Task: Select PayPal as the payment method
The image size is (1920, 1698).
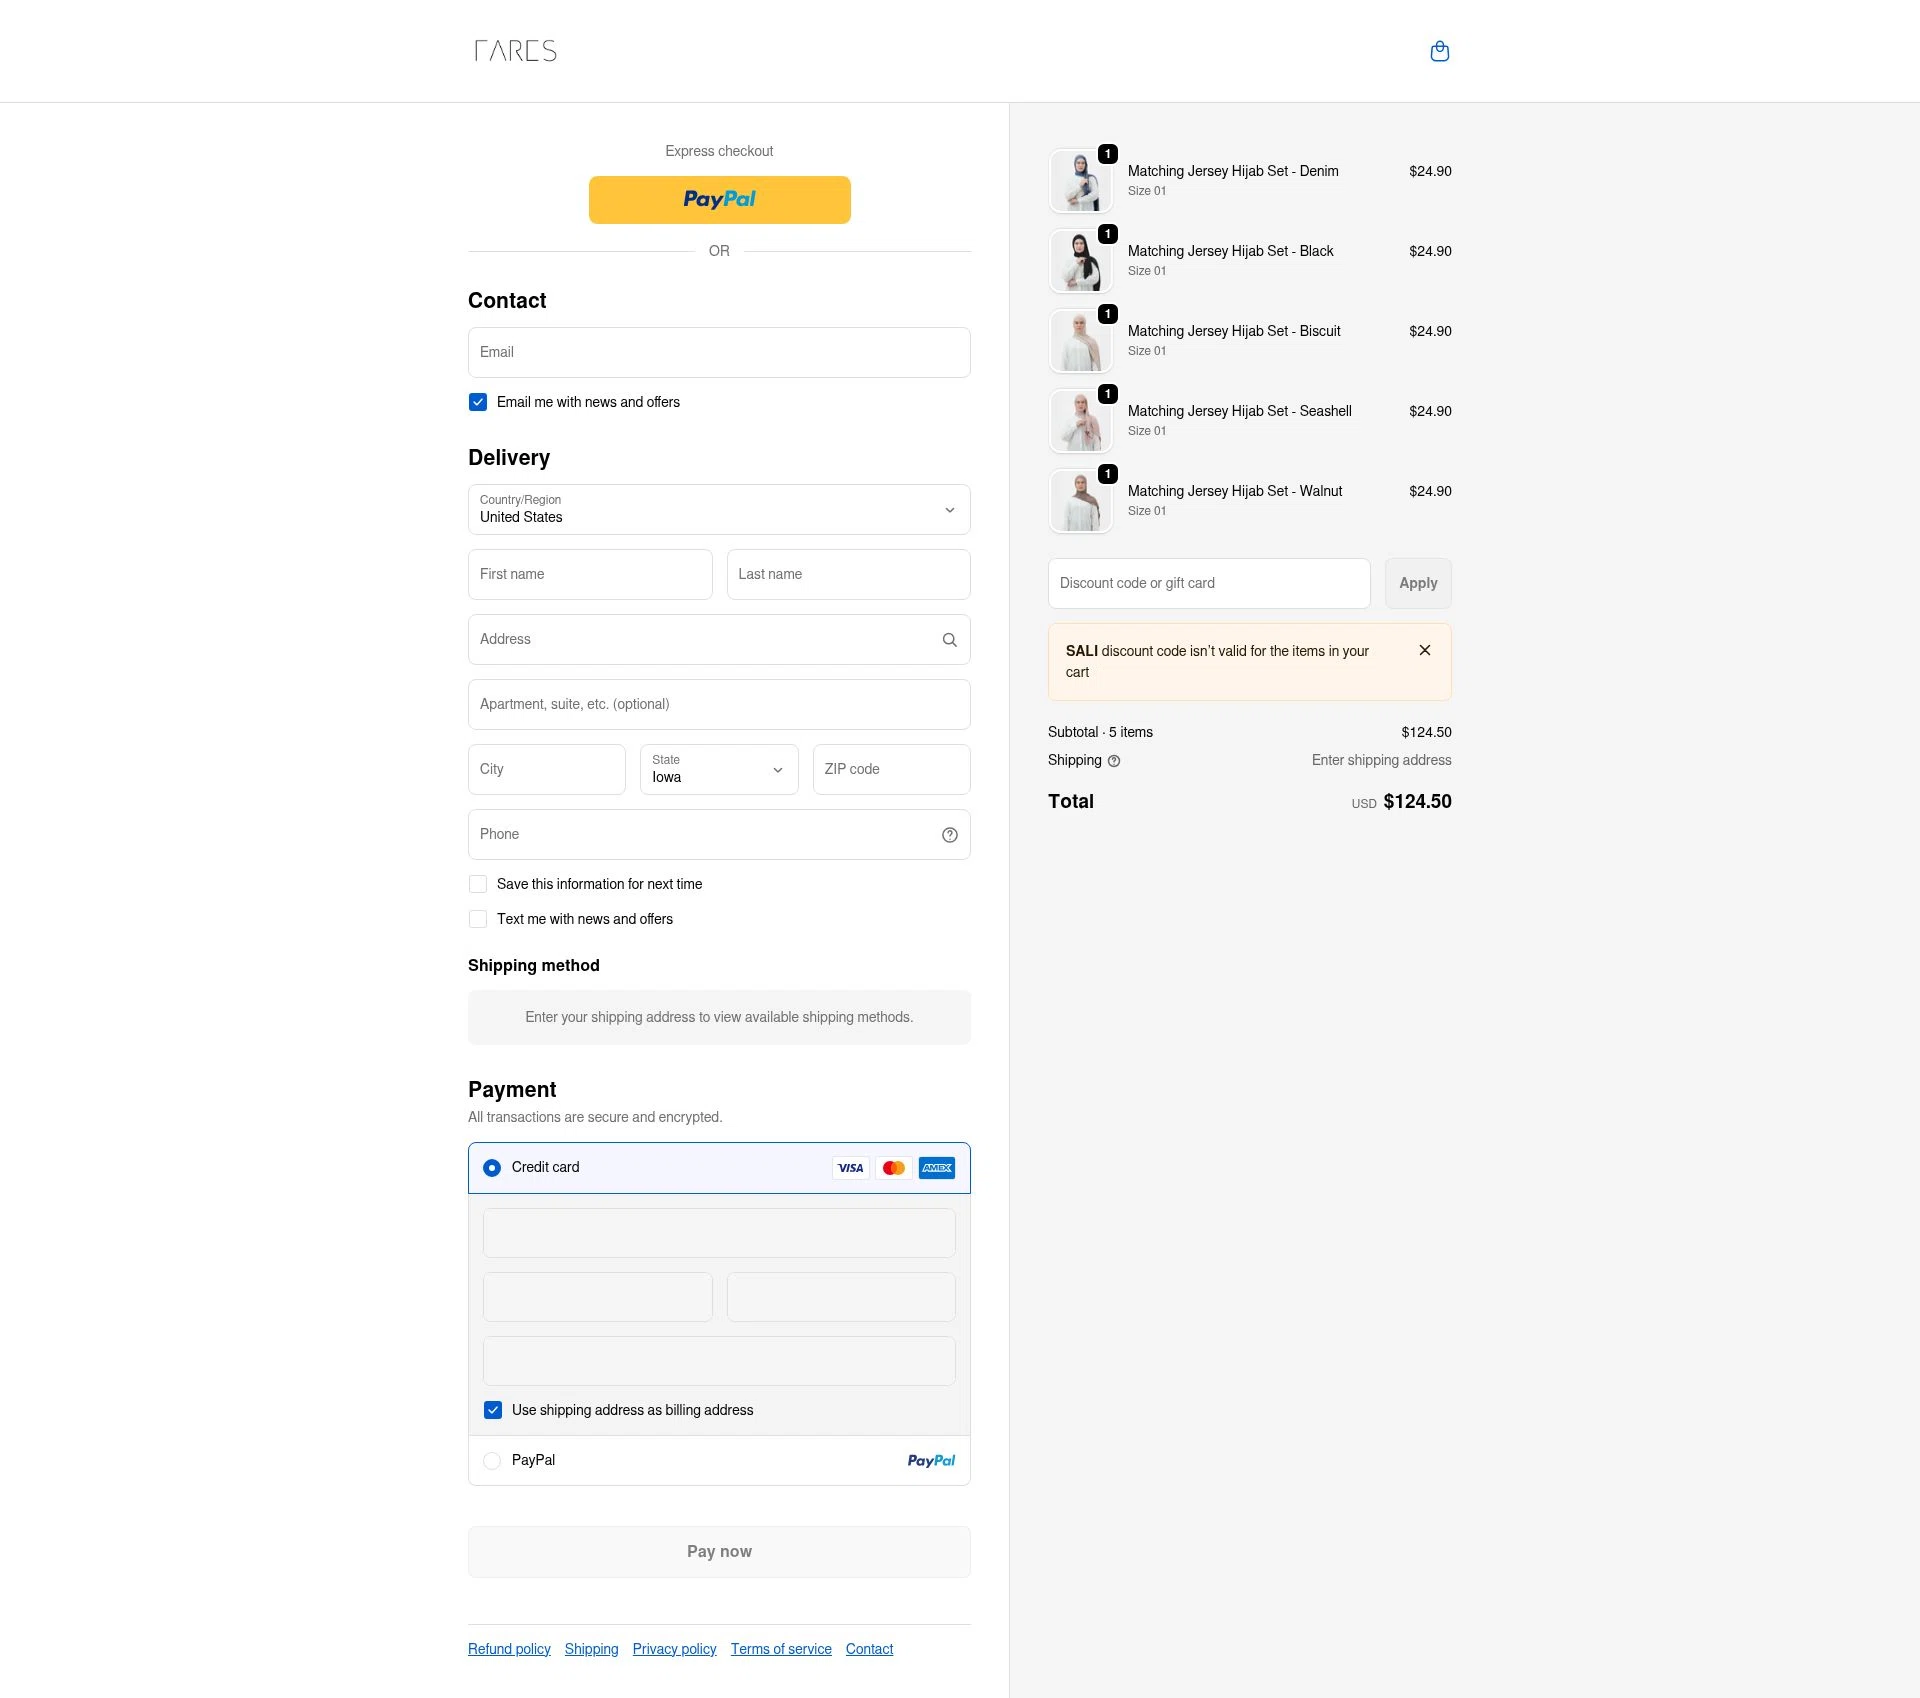Action: click(492, 1460)
